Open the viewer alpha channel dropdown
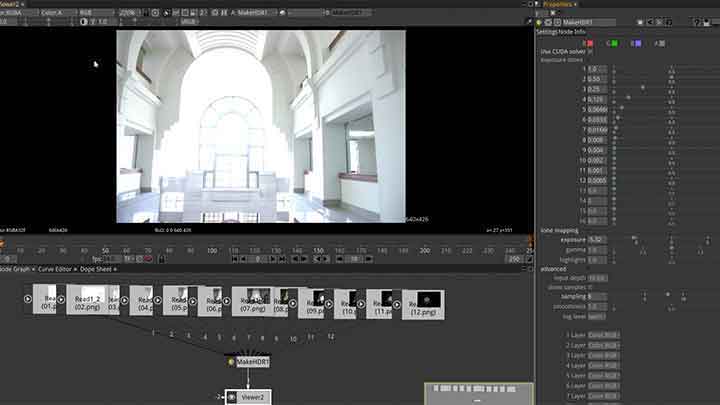Screen dimensions: 720x405 coord(57,13)
